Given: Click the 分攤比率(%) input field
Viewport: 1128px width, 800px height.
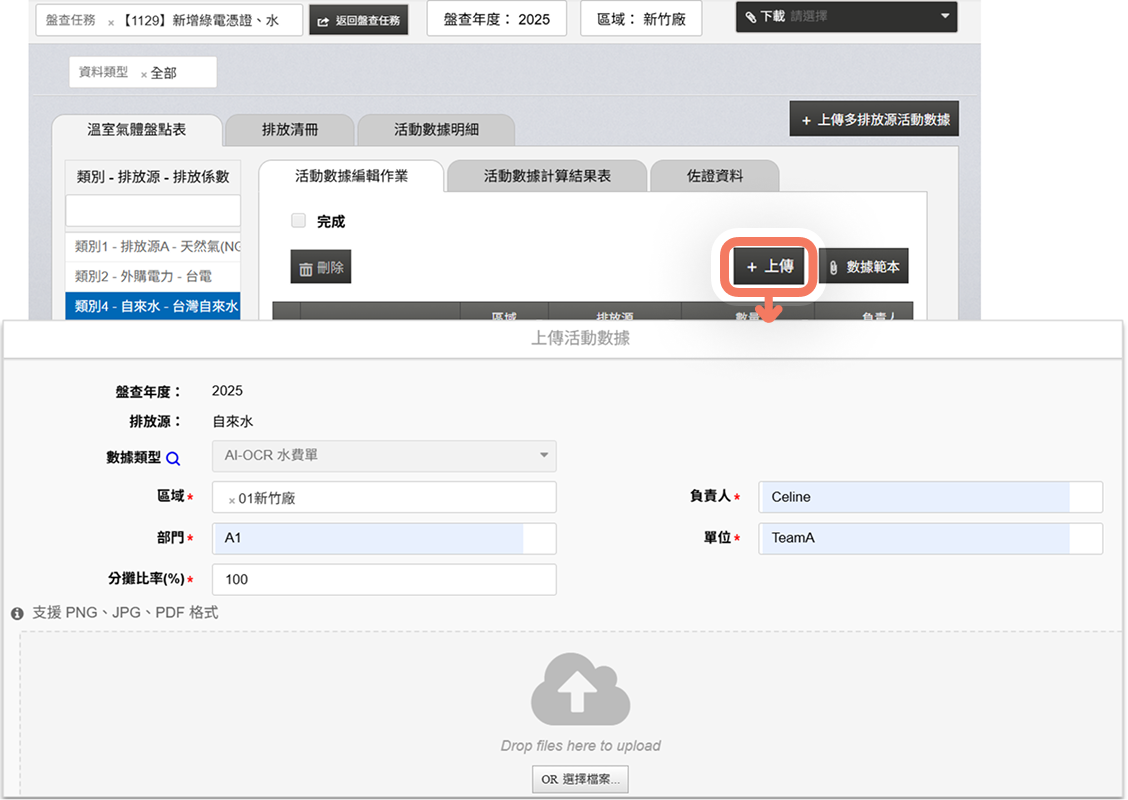Looking at the screenshot, I should point(384,579).
